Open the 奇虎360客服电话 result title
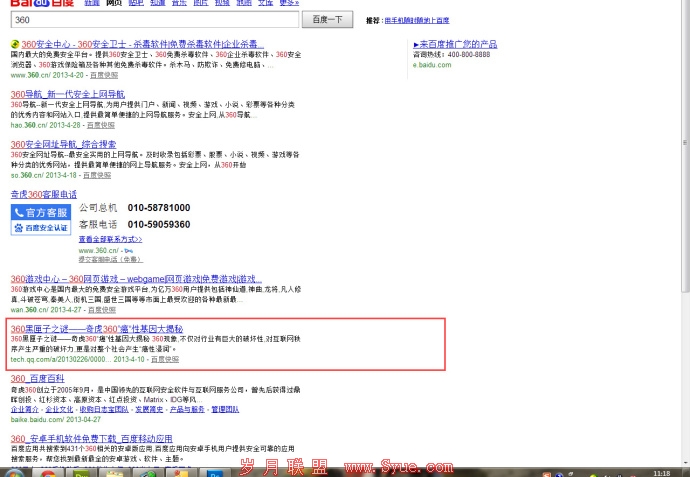Viewport: 690px width, 477px height. pyautogui.click(x=44, y=194)
